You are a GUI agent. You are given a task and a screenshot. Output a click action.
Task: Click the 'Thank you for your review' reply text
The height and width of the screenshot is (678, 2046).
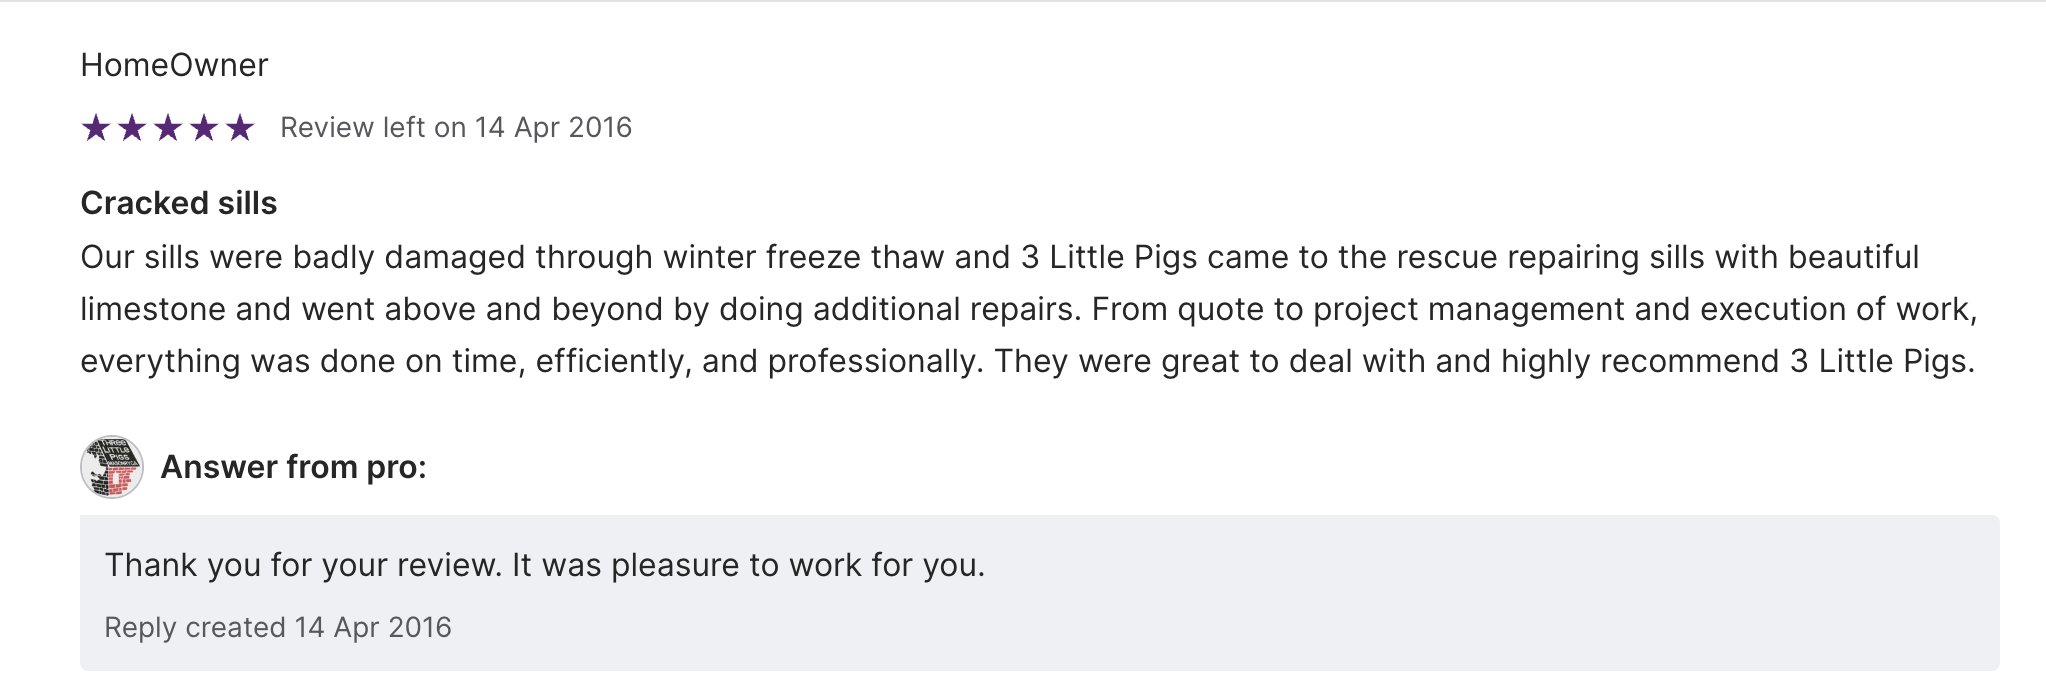tap(545, 565)
